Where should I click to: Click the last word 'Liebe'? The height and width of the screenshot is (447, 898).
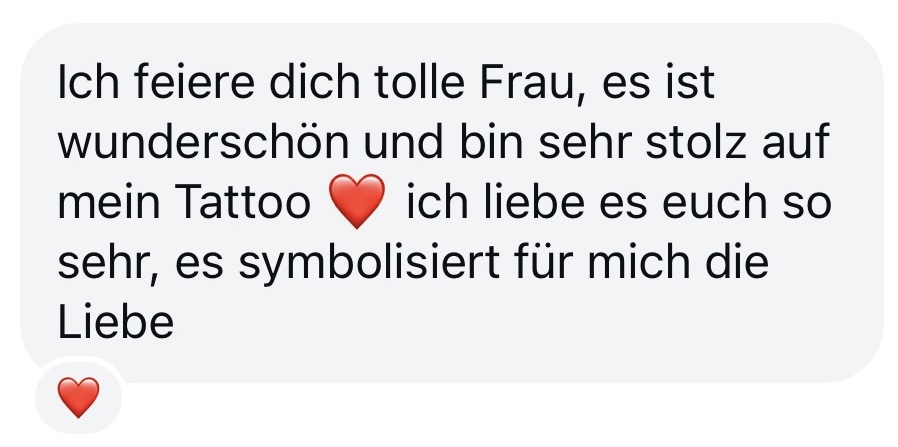click(116, 322)
